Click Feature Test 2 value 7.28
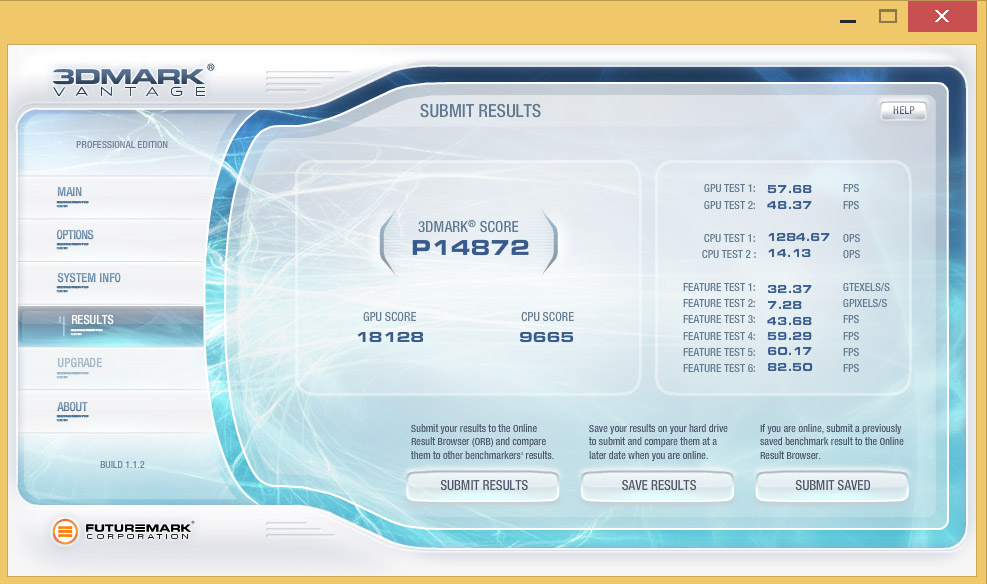987x584 pixels. [x=784, y=305]
